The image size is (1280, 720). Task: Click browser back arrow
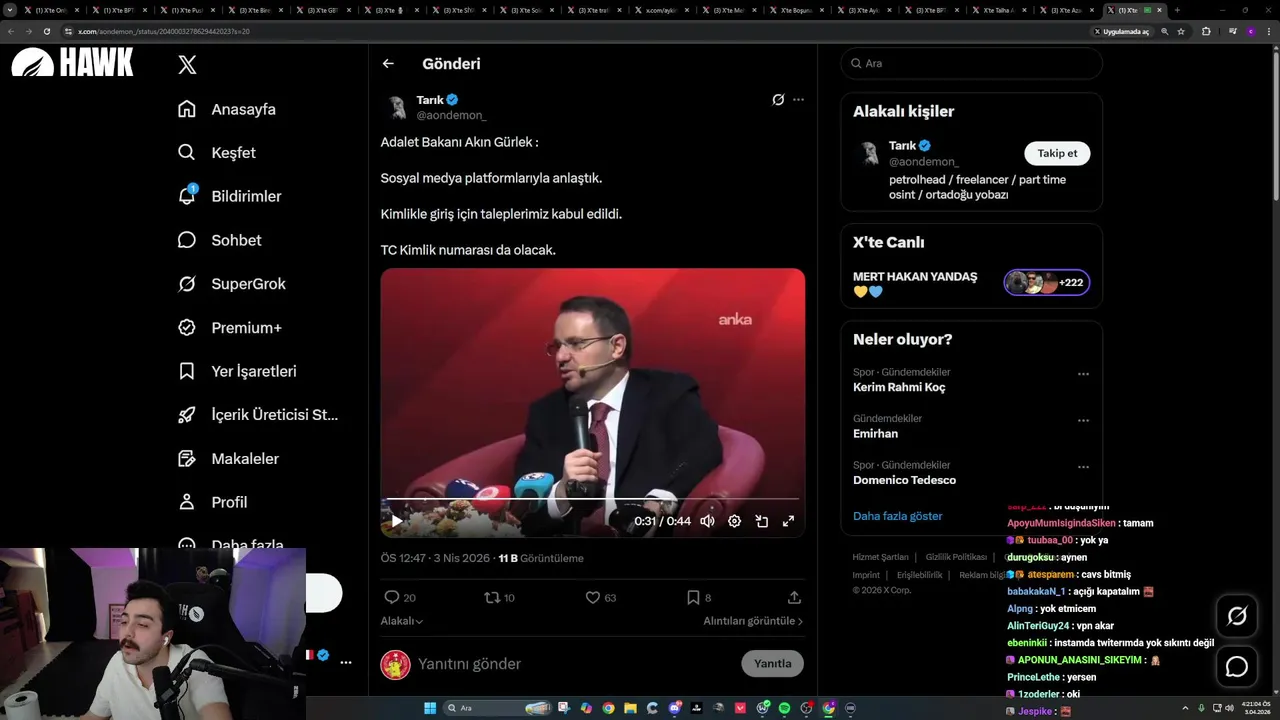(11, 31)
